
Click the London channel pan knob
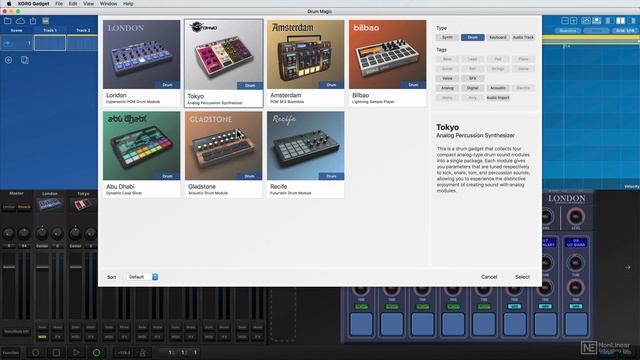coord(42,233)
